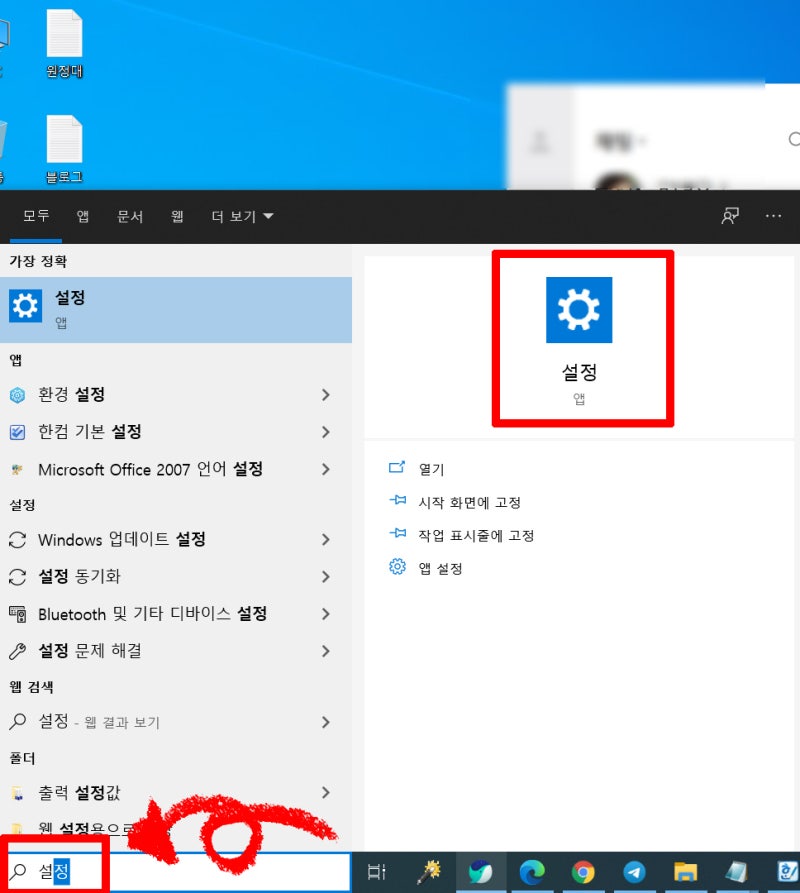Click the large 설정 gear tile in preview pane
The width and height of the screenshot is (800, 893).
point(579,310)
